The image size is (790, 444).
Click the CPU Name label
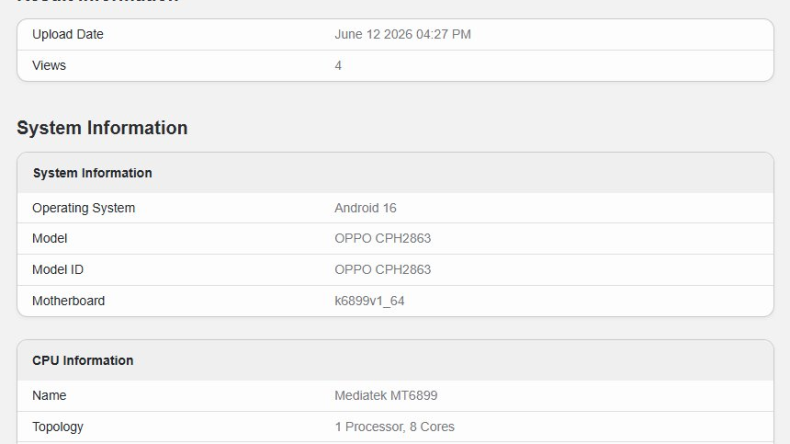tap(49, 396)
